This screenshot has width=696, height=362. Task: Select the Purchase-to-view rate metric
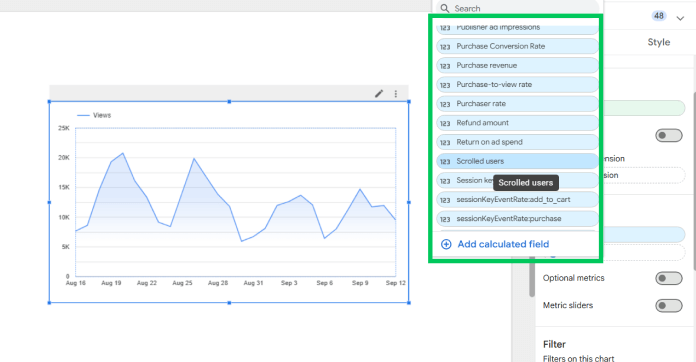pyautogui.click(x=517, y=84)
